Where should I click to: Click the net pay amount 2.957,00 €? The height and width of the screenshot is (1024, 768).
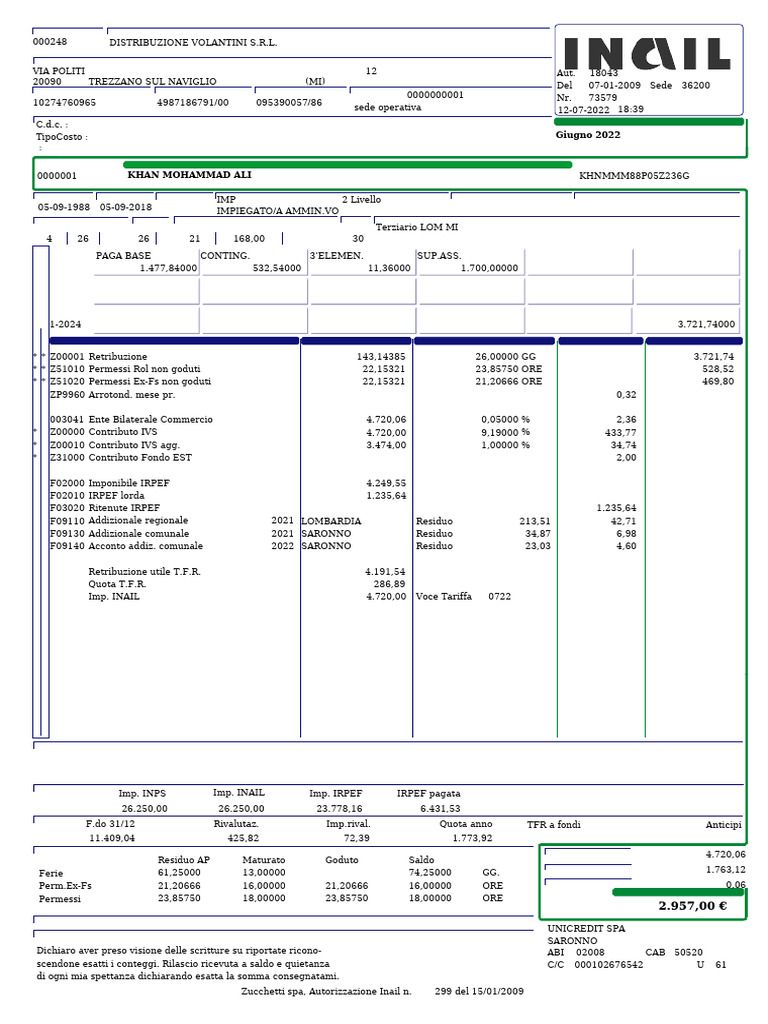pyautogui.click(x=692, y=906)
